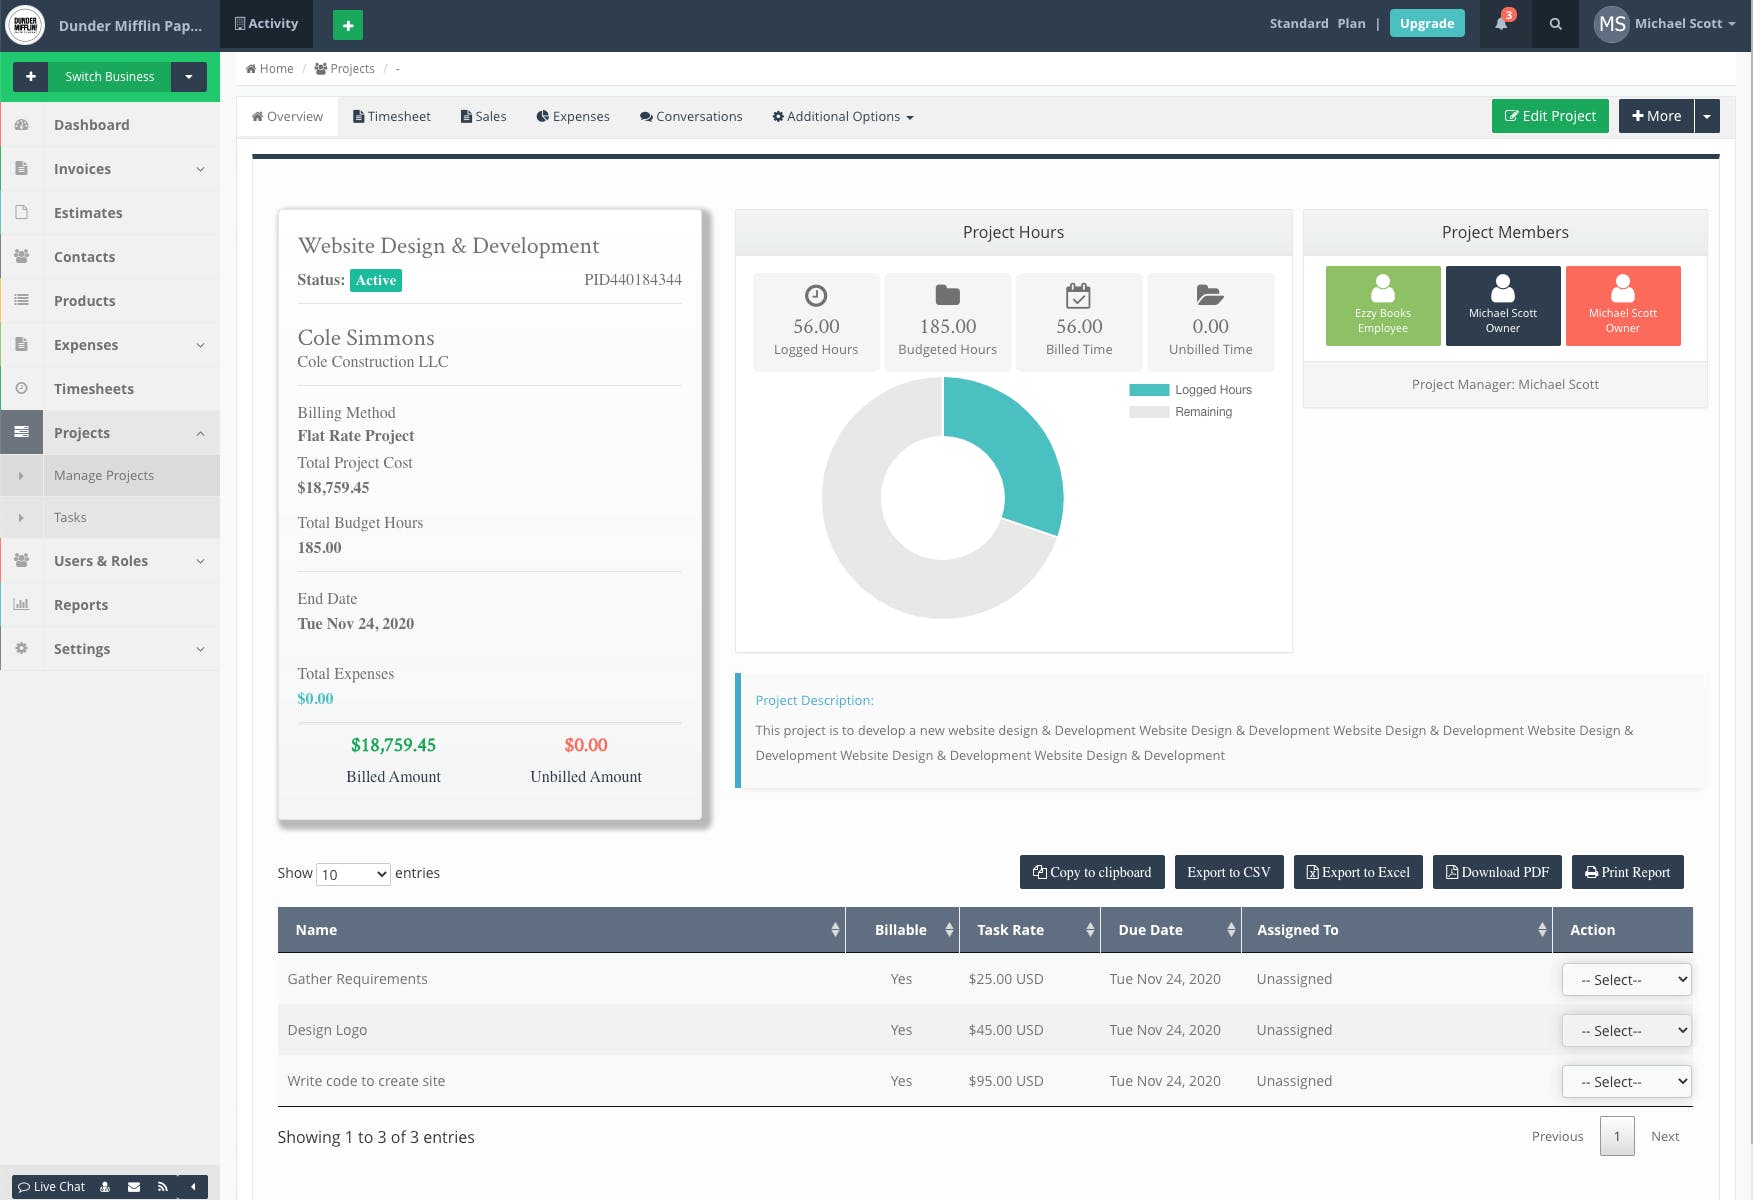Select the Ezzy Books Employee member tile
Image resolution: width=1753 pixels, height=1200 pixels.
(1383, 306)
